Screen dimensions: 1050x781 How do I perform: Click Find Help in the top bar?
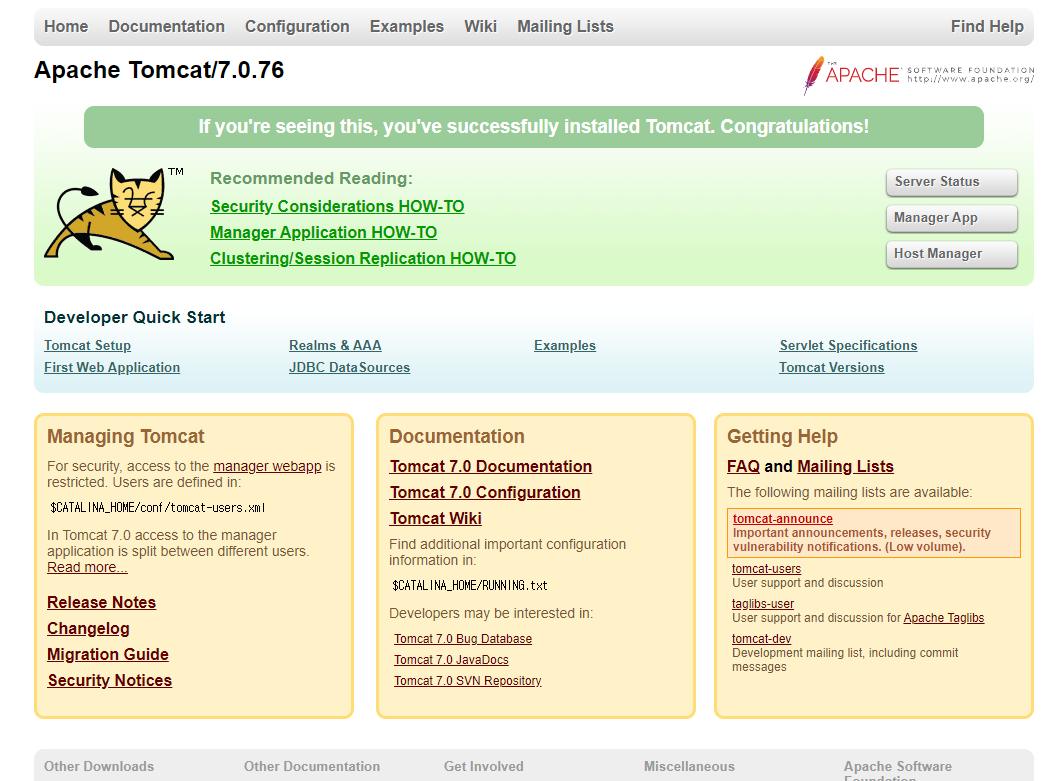tap(987, 26)
